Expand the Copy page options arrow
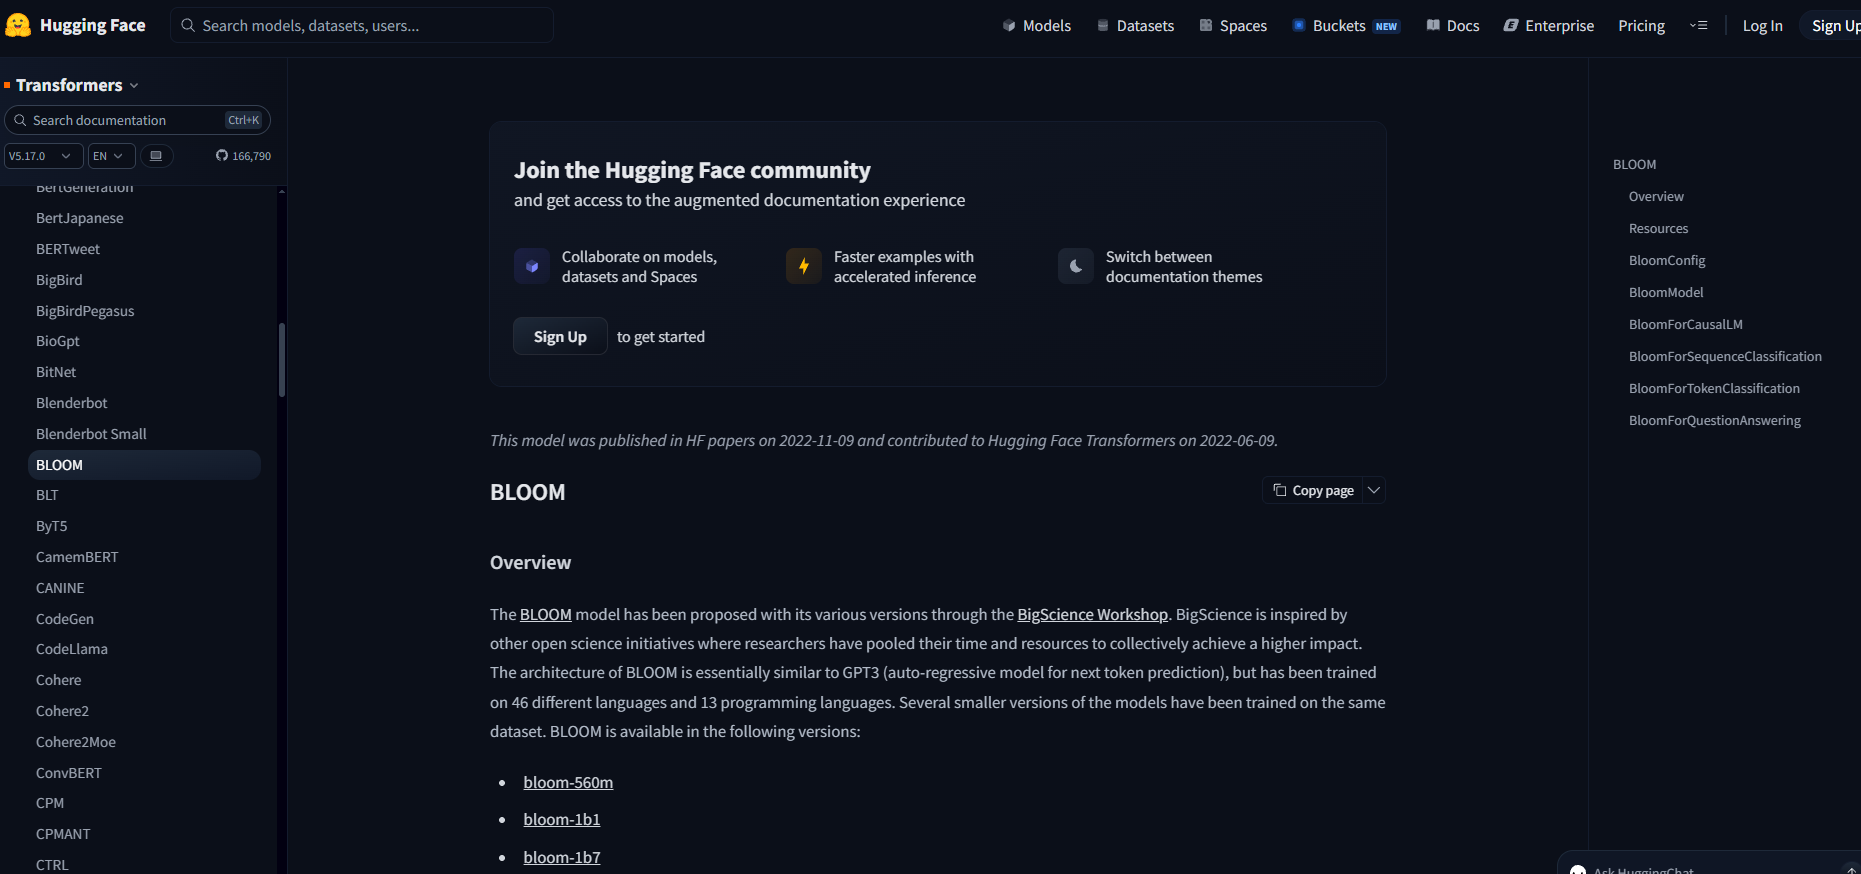1861x874 pixels. click(x=1374, y=490)
